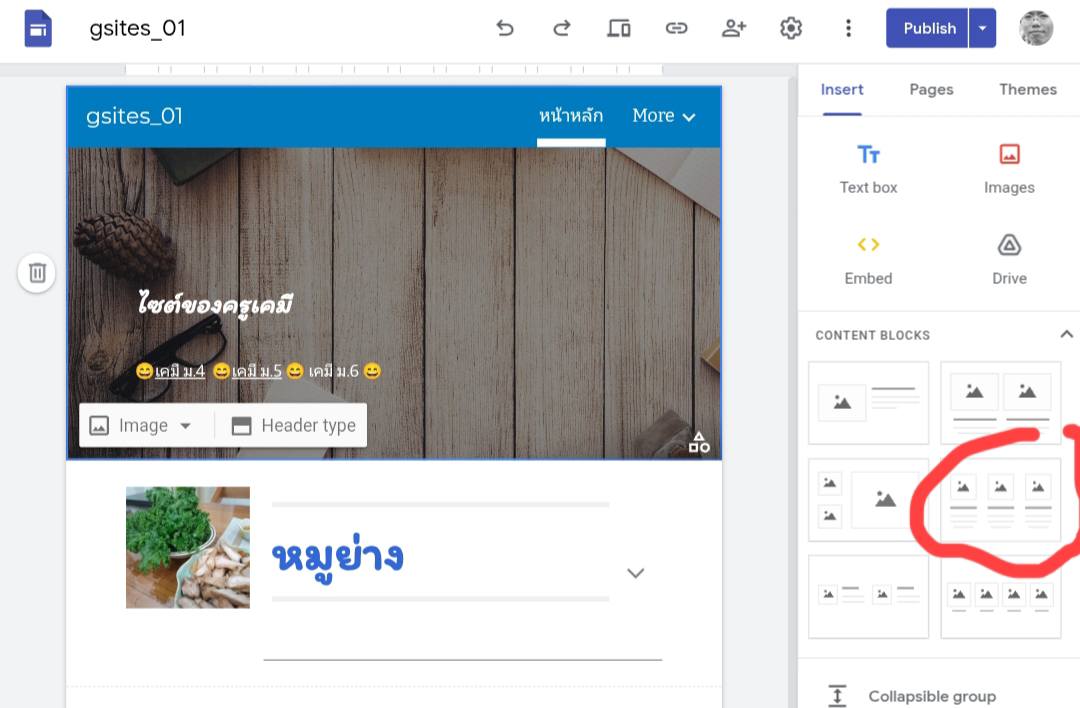Image resolution: width=1080 pixels, height=708 pixels.
Task: Insert a file from Drive
Action: pos(1009,259)
